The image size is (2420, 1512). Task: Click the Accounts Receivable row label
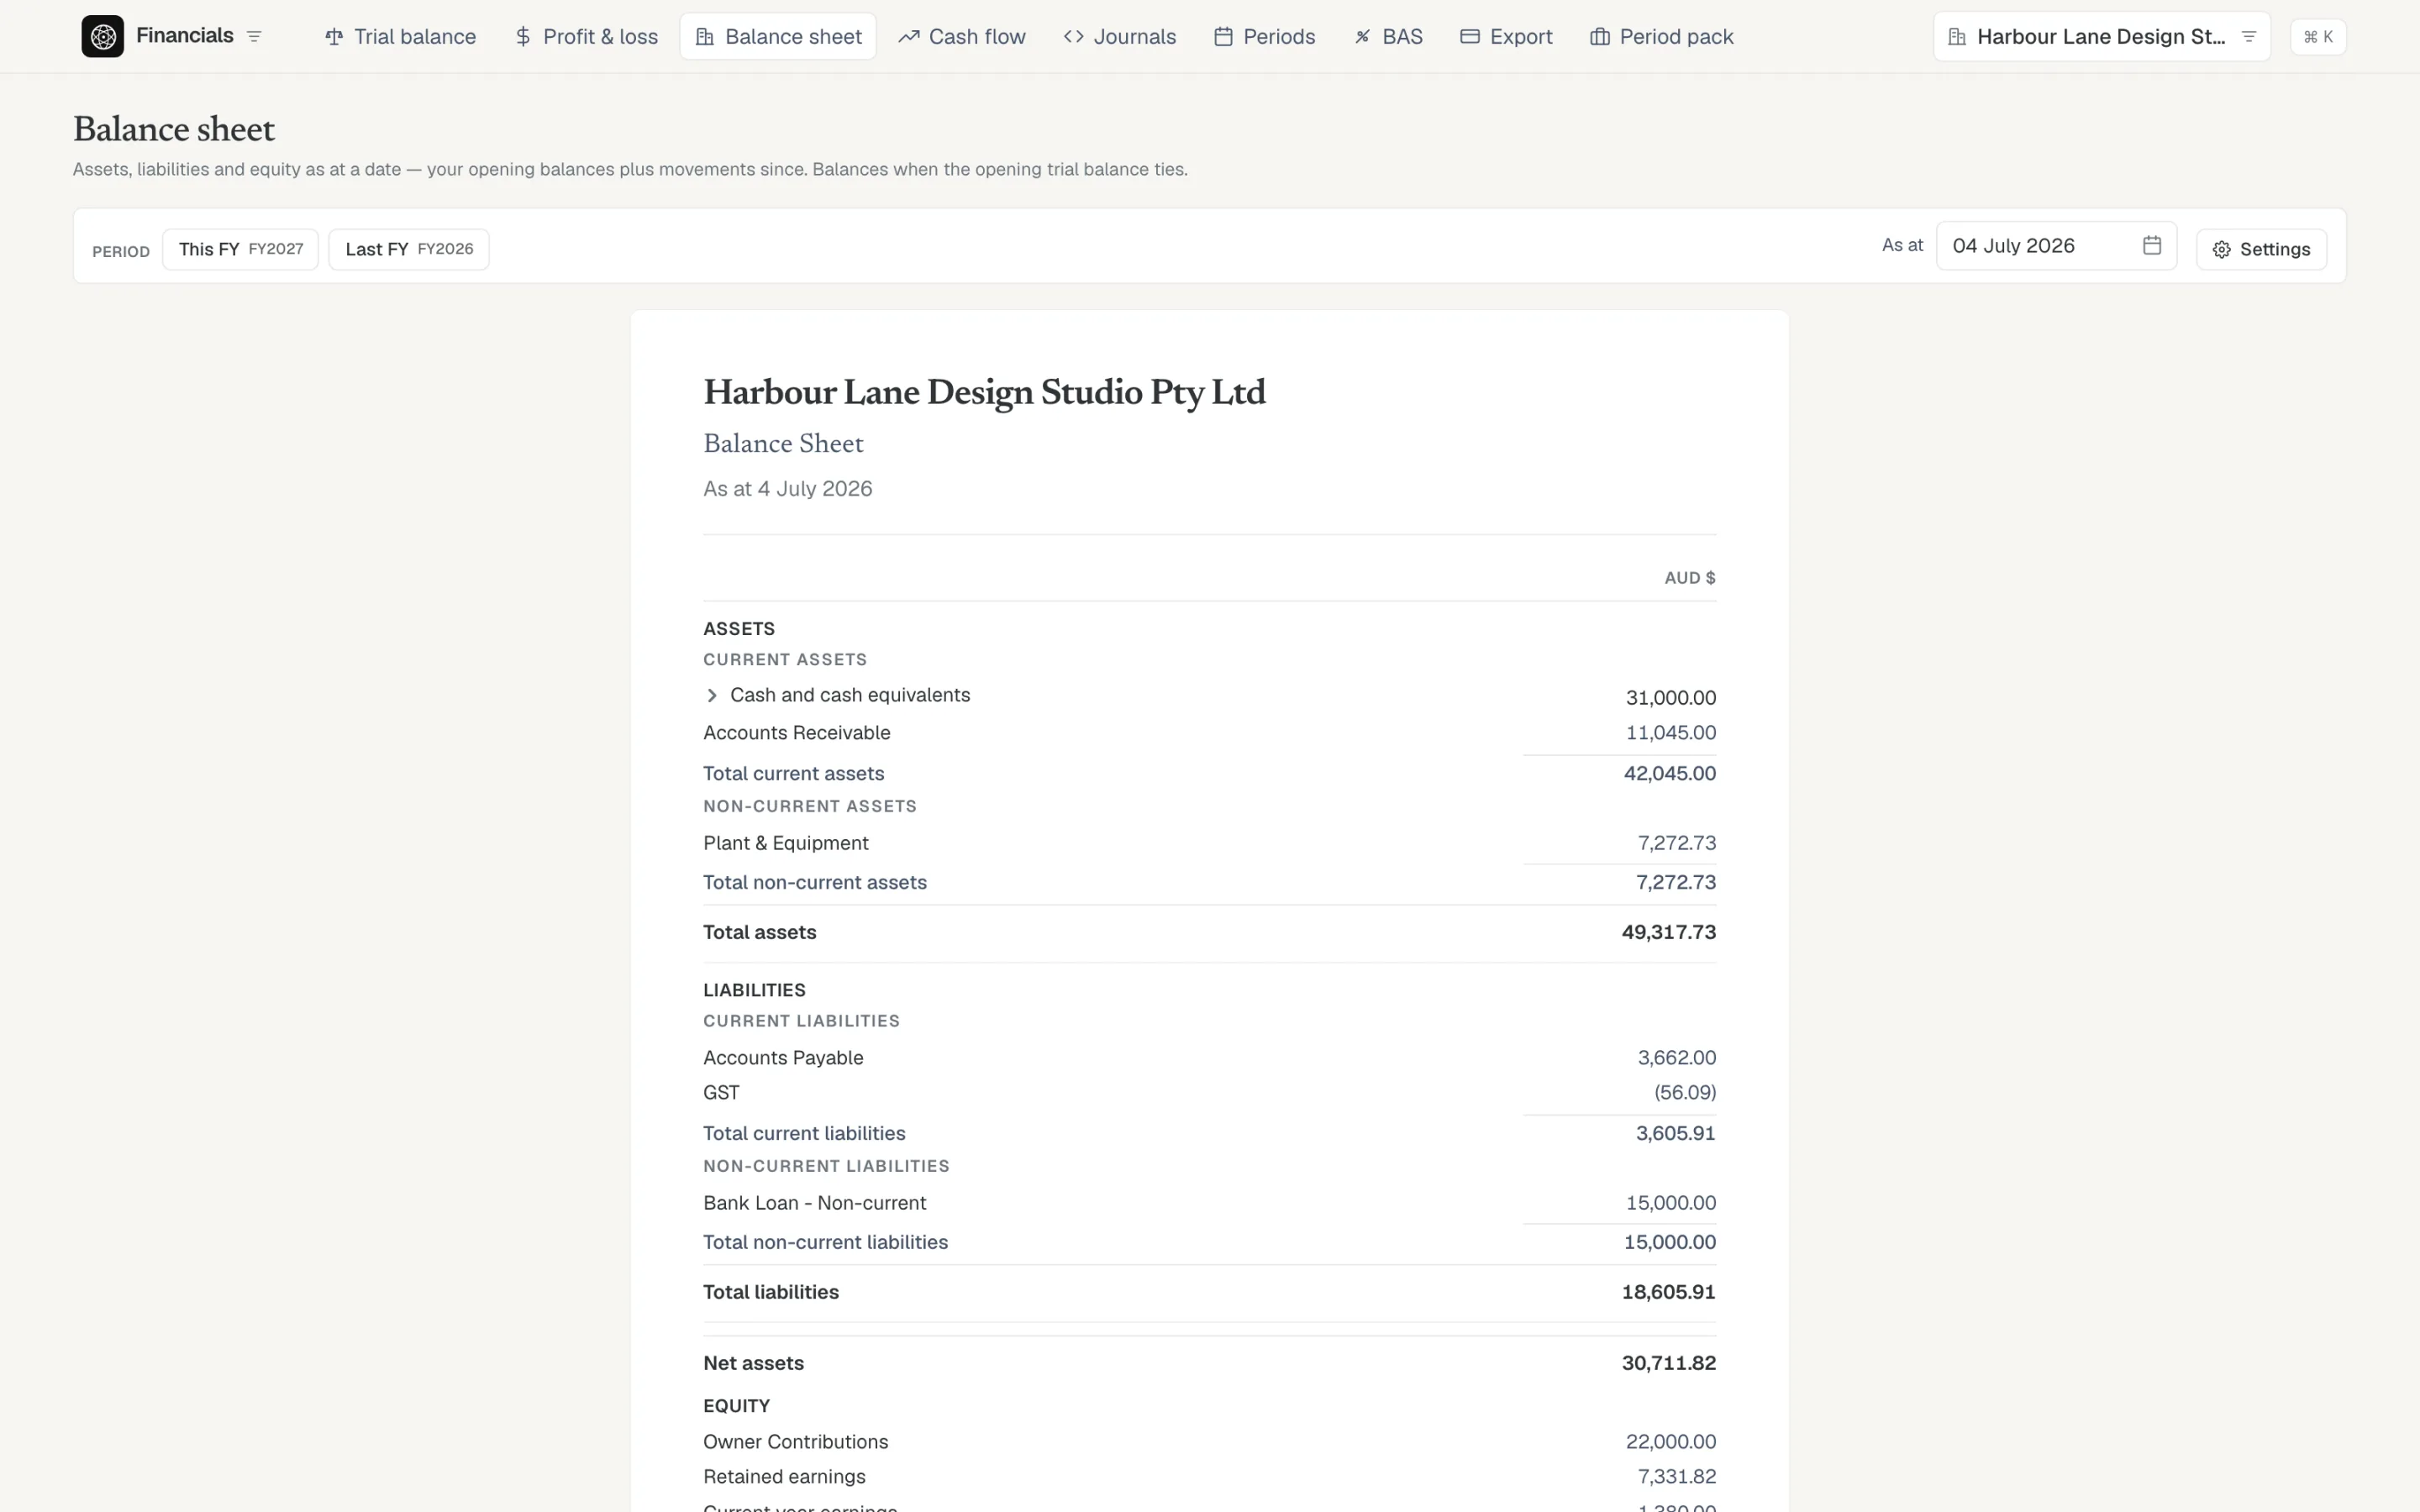click(796, 733)
